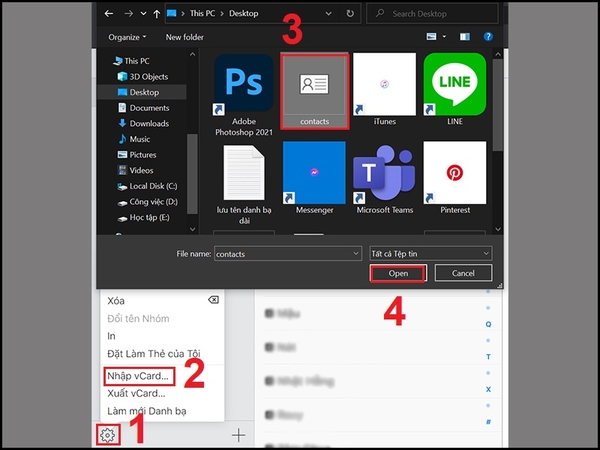This screenshot has height=450, width=600.
Task: Click the Open button
Action: [398, 273]
